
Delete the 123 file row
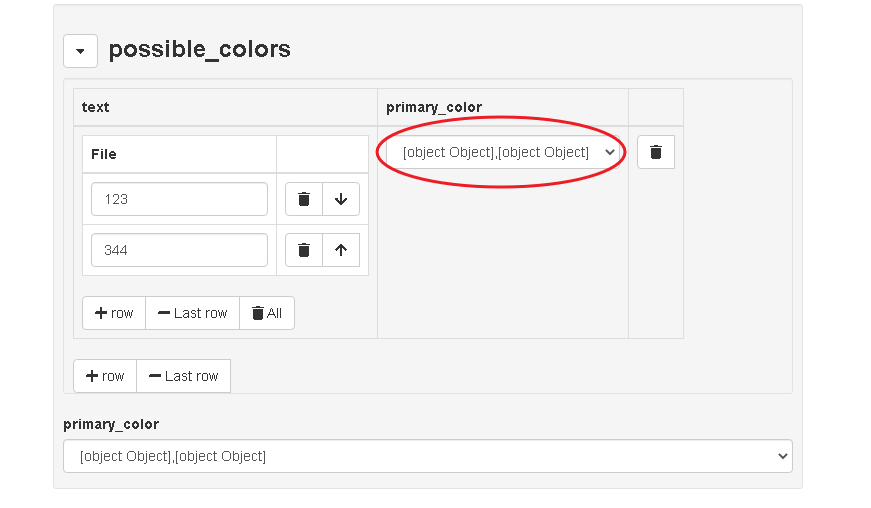coord(304,199)
